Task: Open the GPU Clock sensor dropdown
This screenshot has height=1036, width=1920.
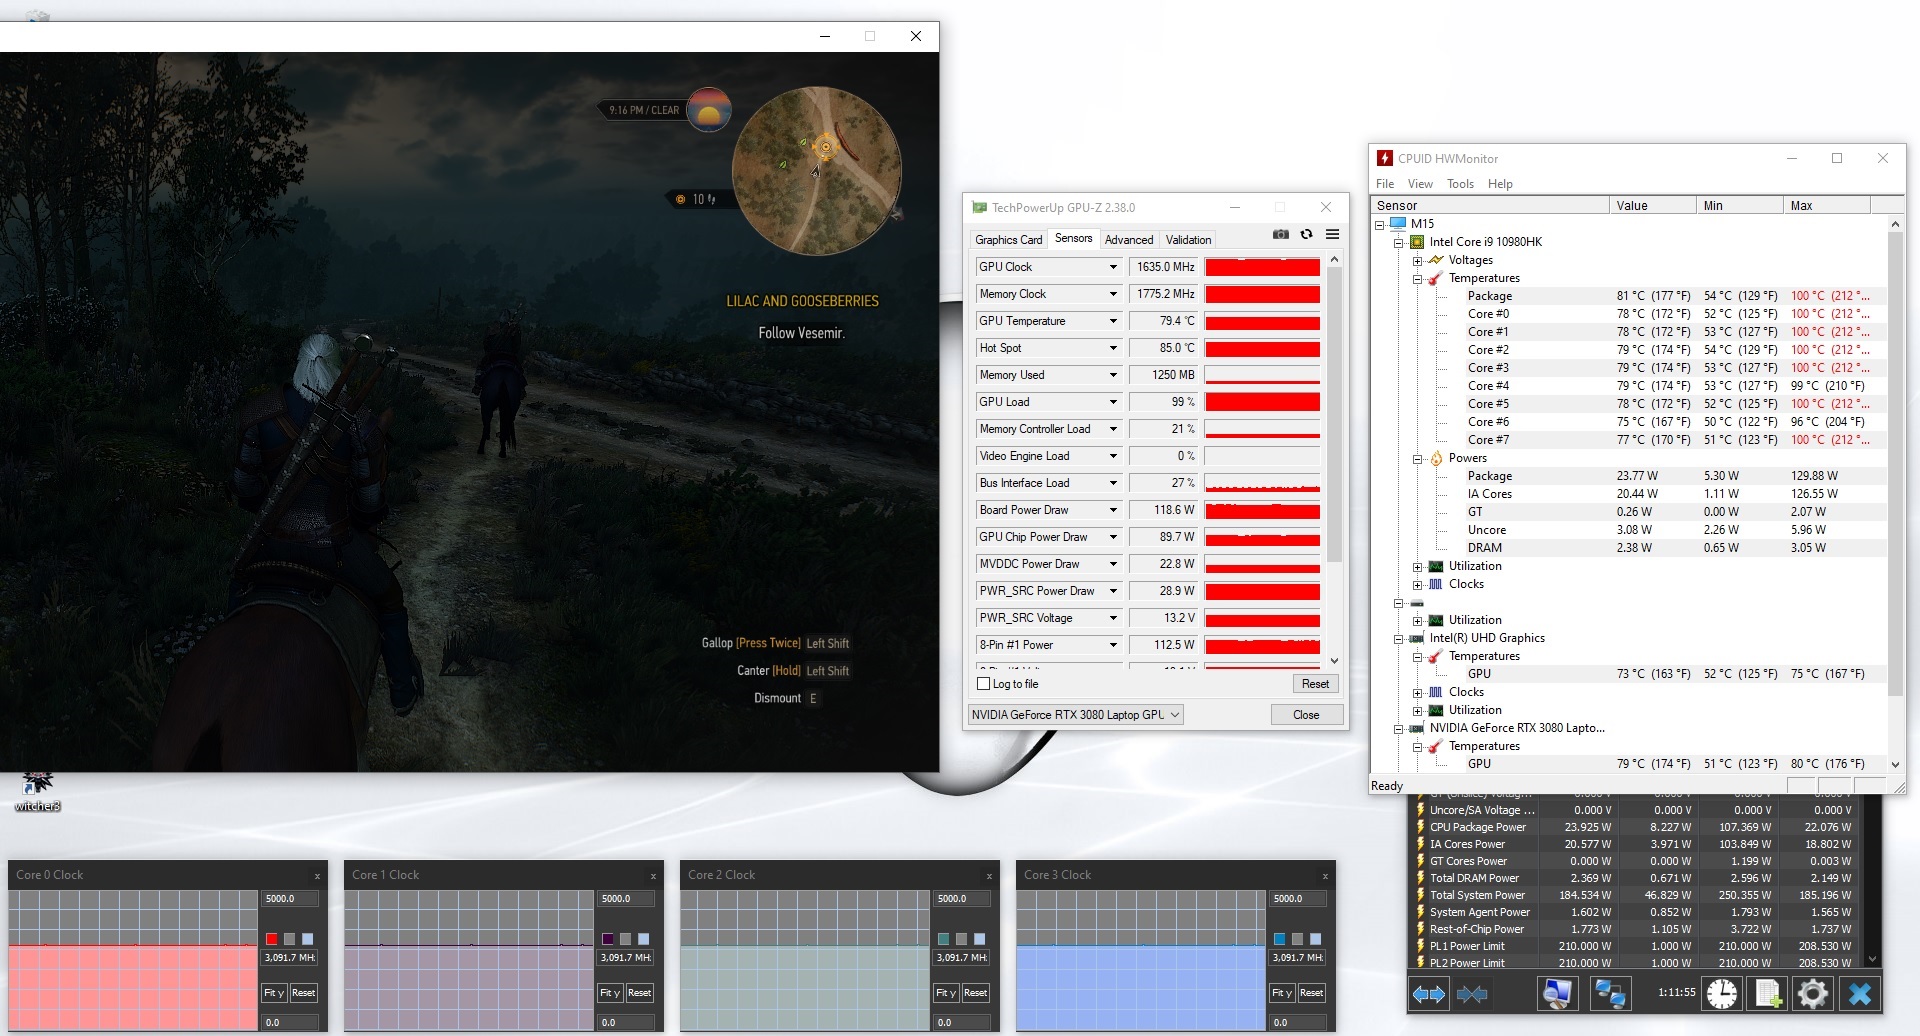Action: pyautogui.click(x=1113, y=267)
